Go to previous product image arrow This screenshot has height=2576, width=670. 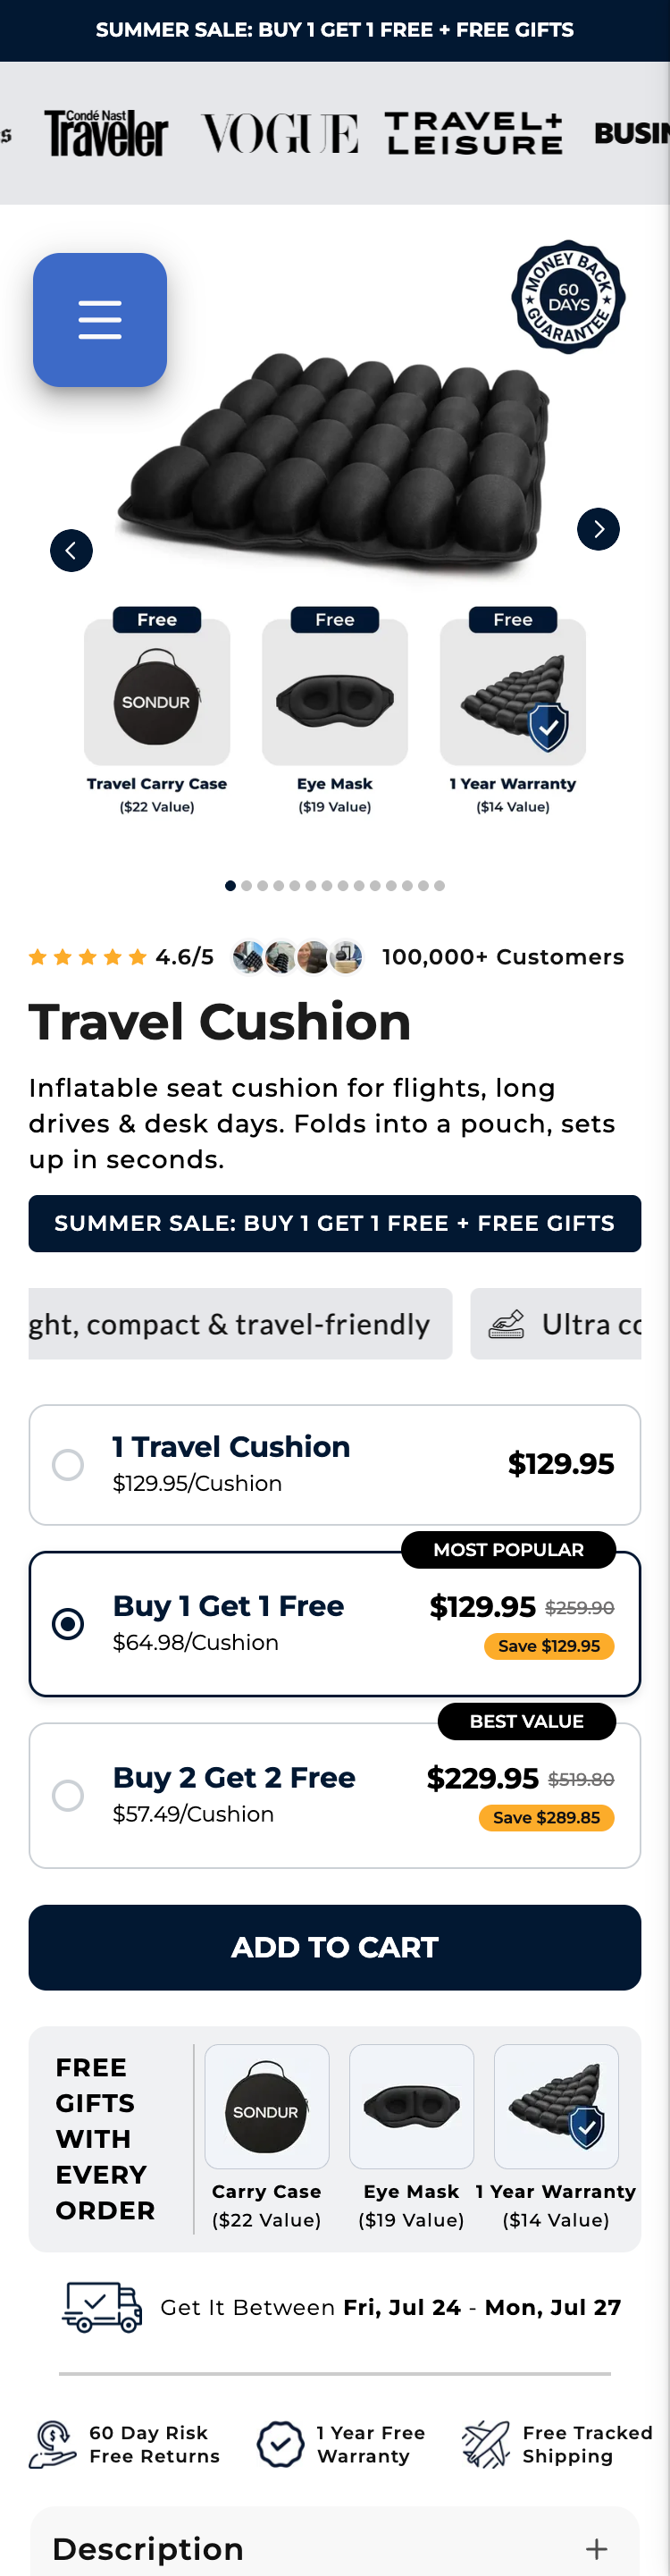[71, 550]
